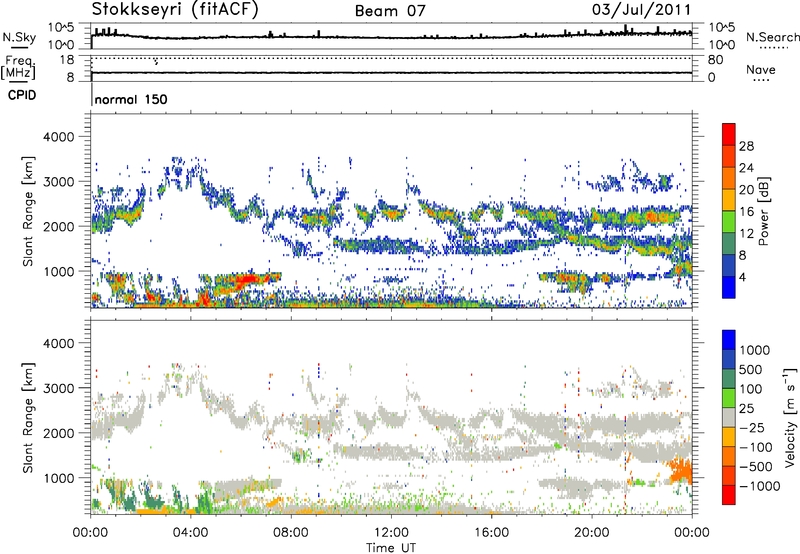Click the blue bottom of the power colorbar

[x=729, y=287]
